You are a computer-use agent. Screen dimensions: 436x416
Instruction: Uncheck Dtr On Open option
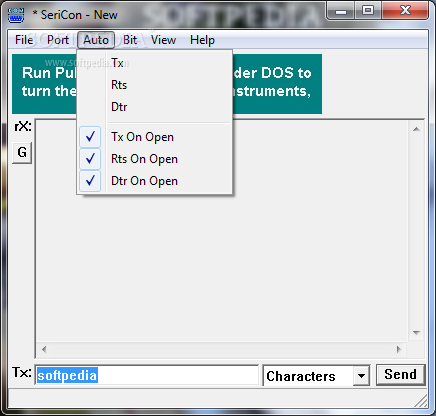coord(155,181)
